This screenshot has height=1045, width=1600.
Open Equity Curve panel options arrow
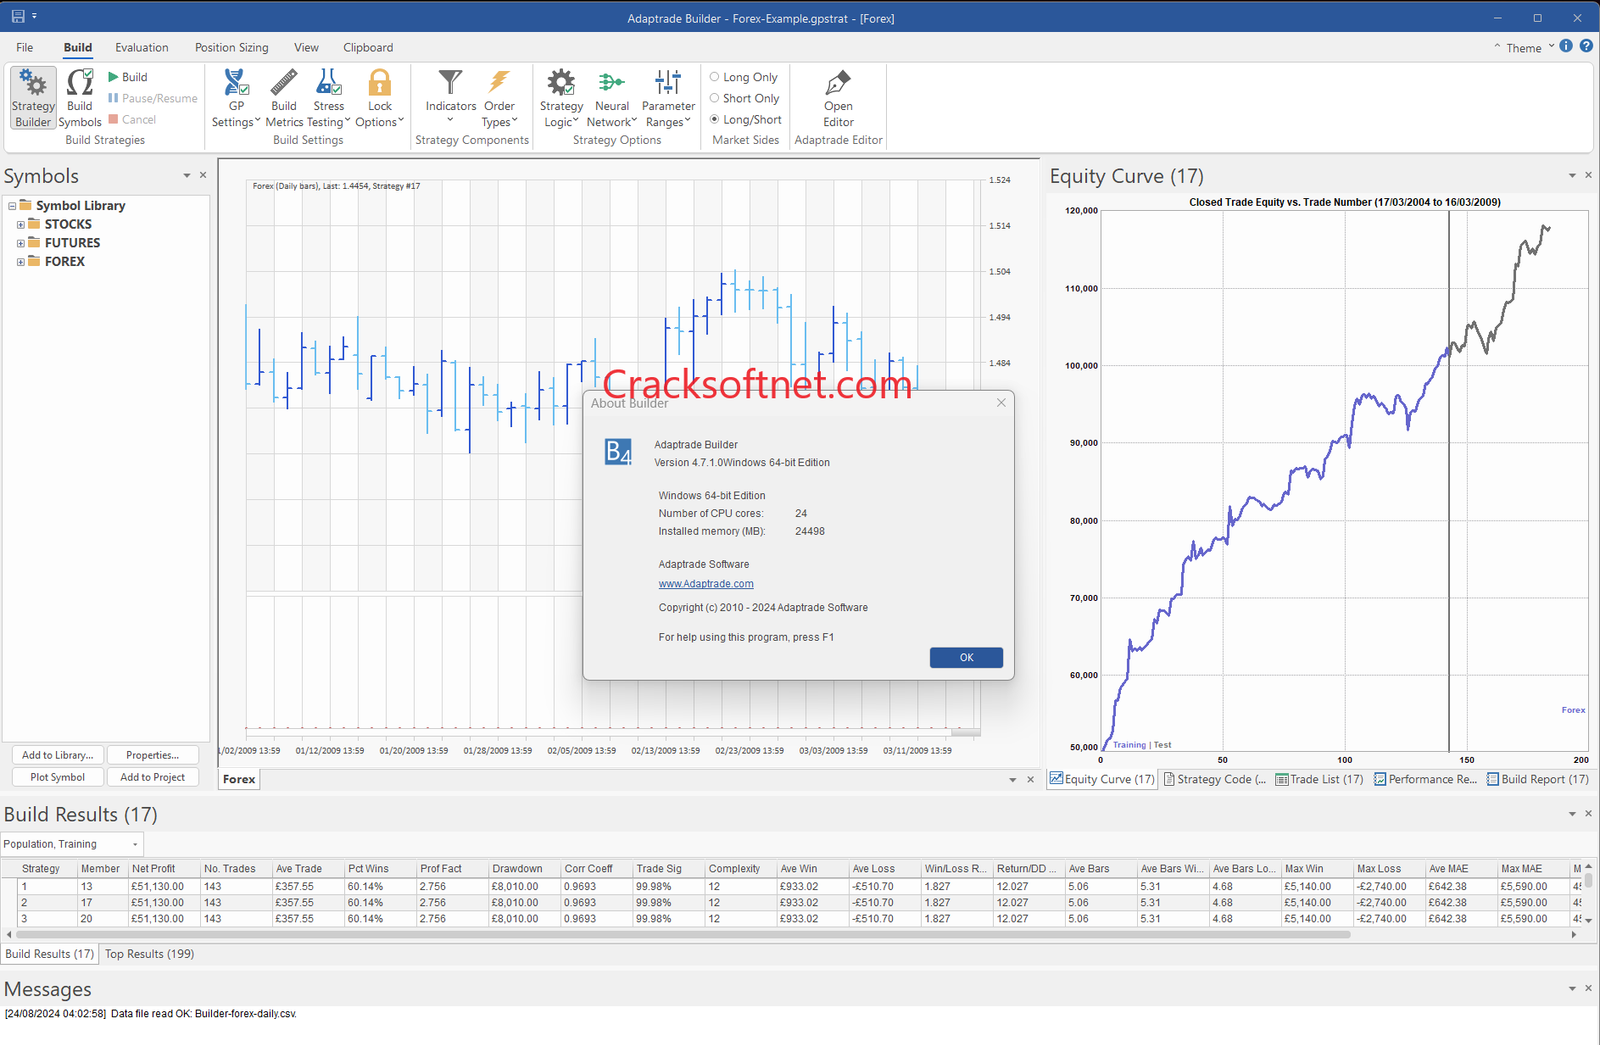click(1572, 176)
